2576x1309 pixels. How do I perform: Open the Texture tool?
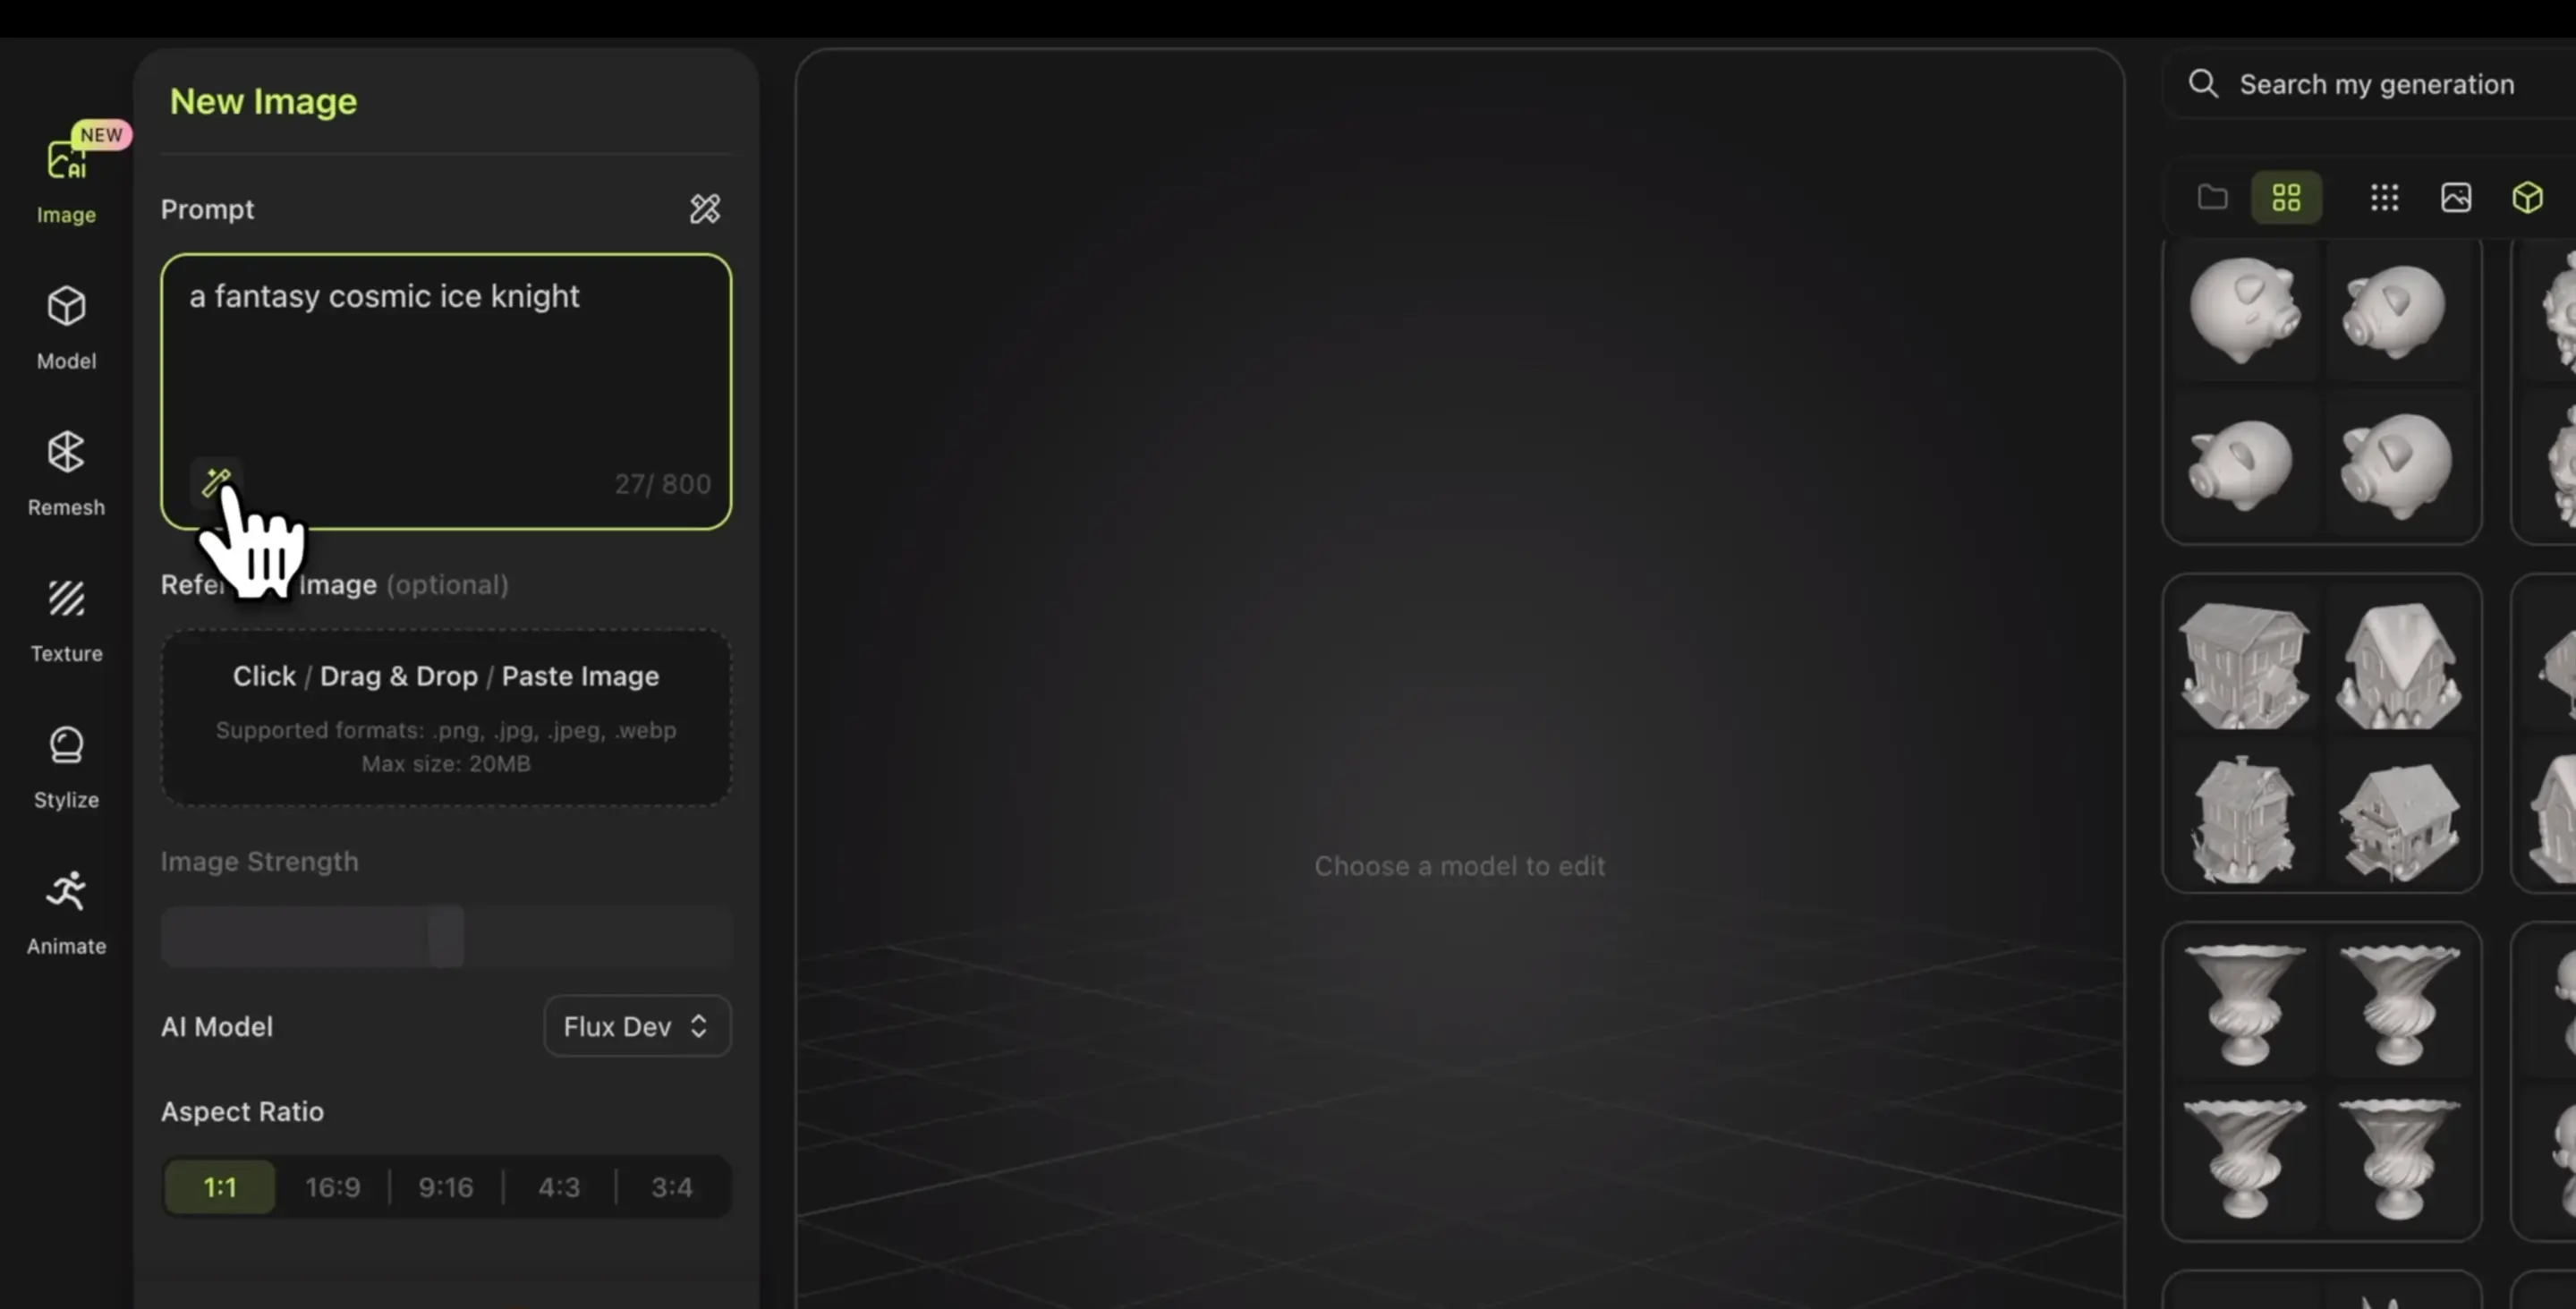(x=66, y=618)
